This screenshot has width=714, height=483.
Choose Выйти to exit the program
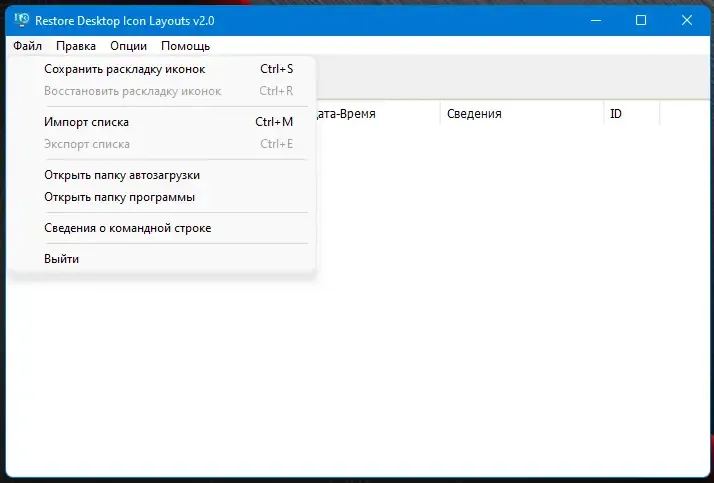162,259
